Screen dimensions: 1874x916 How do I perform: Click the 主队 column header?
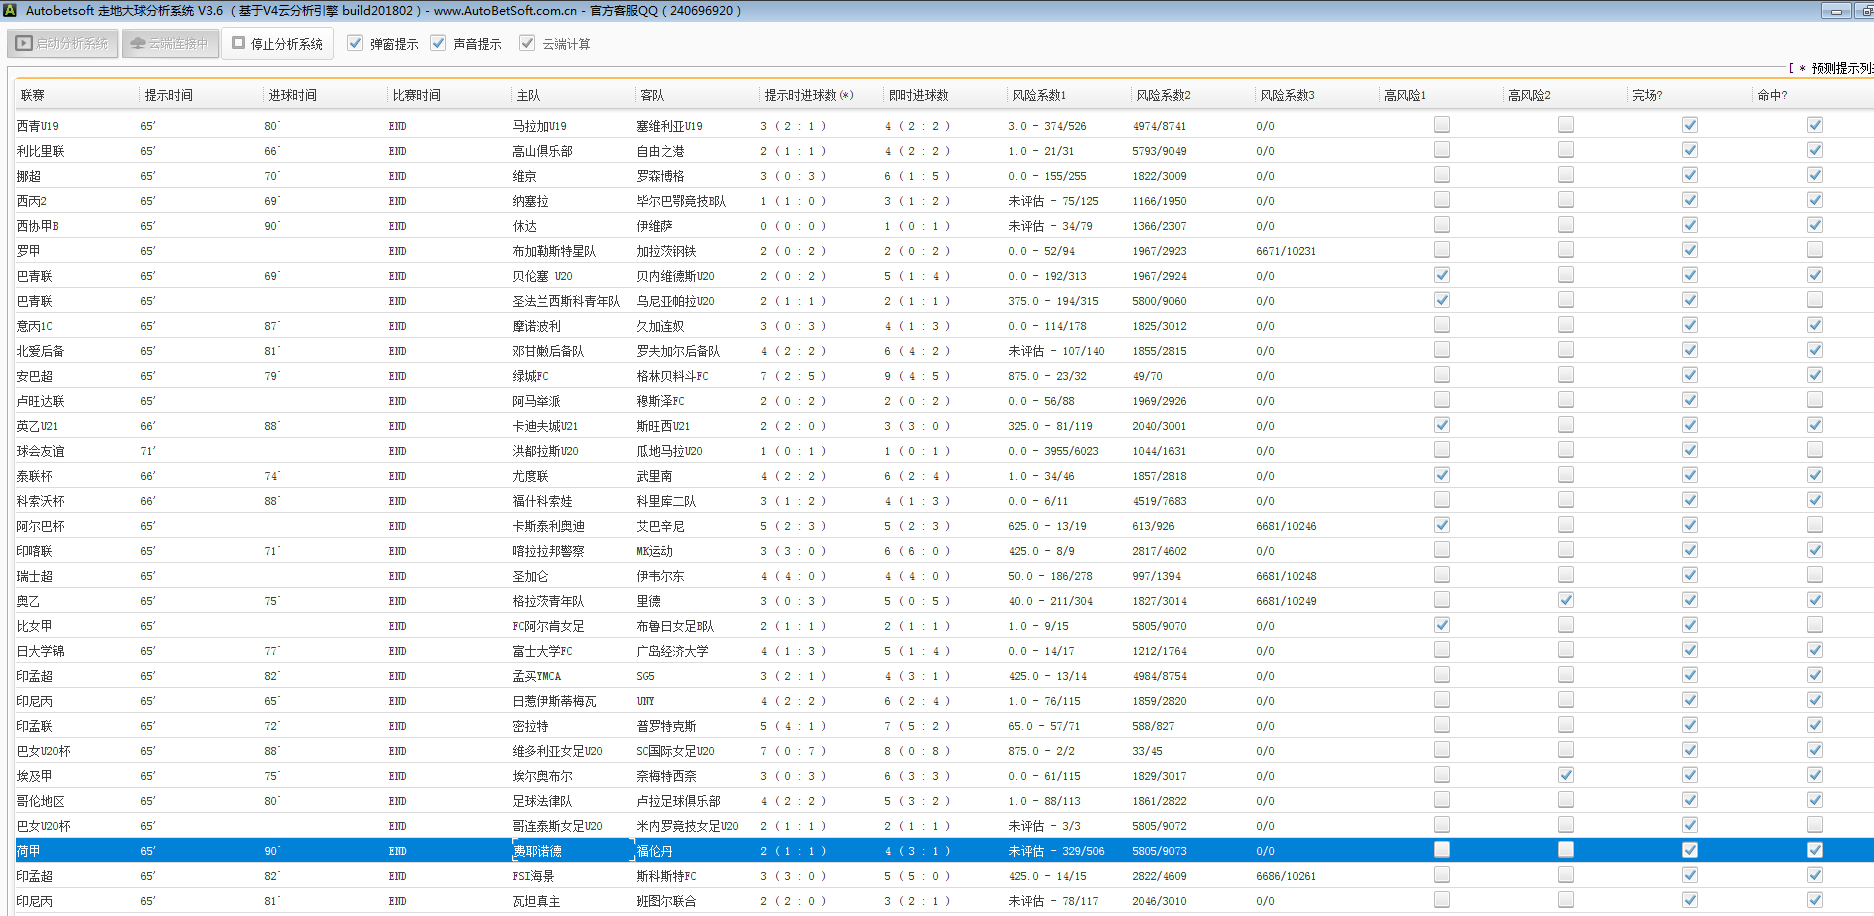click(528, 96)
